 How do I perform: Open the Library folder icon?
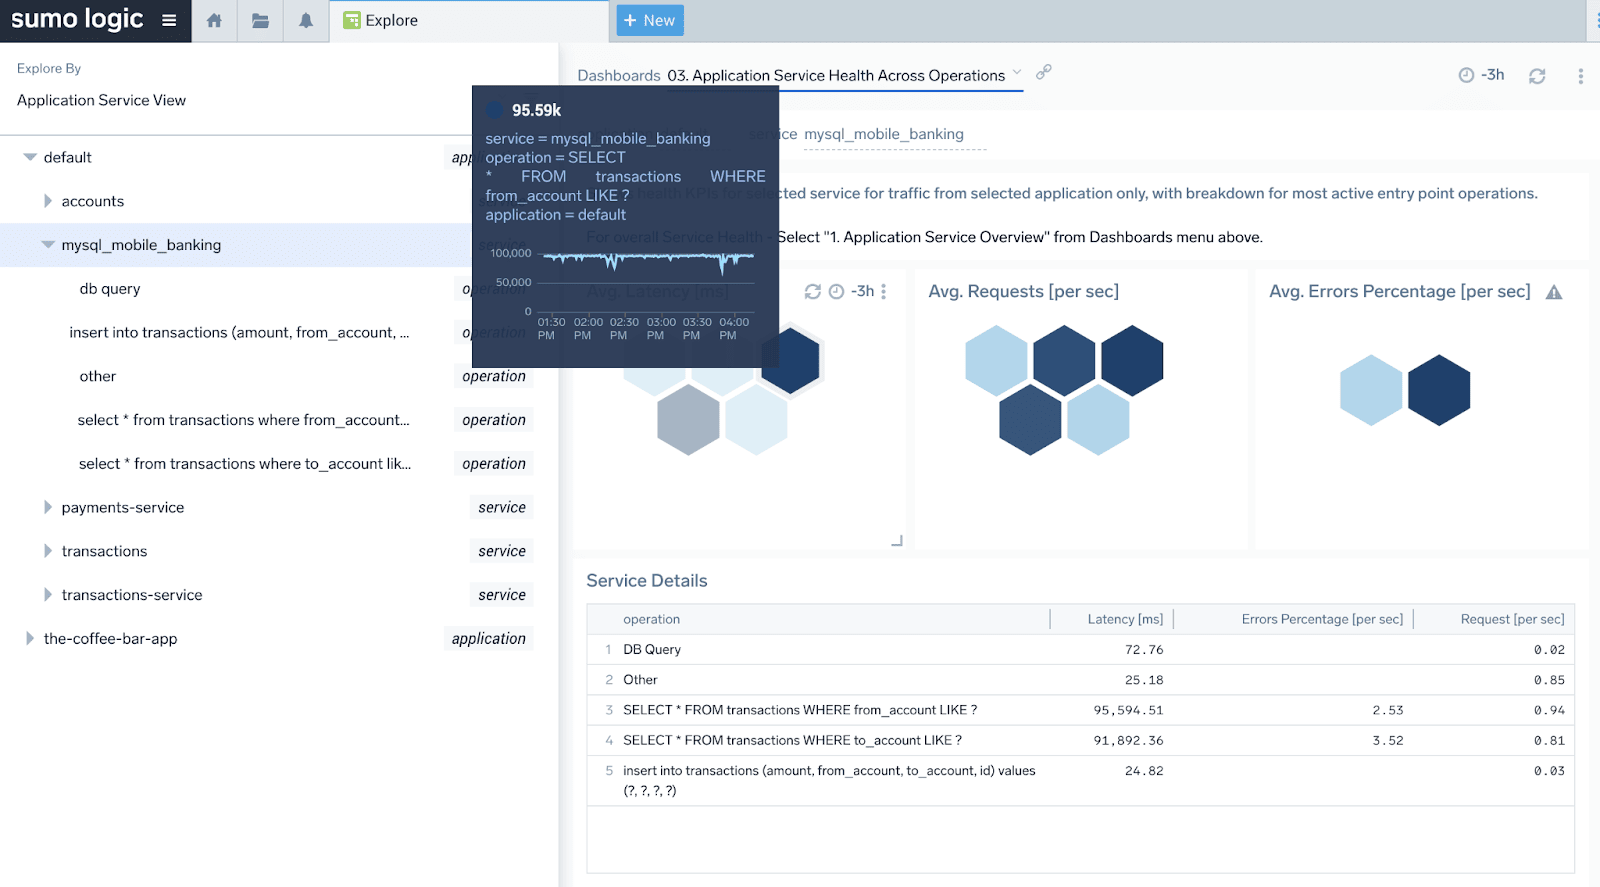pos(260,20)
